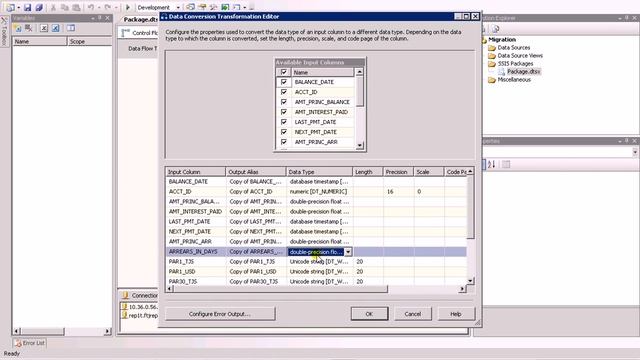Add a variable in Variables panel
This screenshot has height=360, width=640.
coord(18,28)
